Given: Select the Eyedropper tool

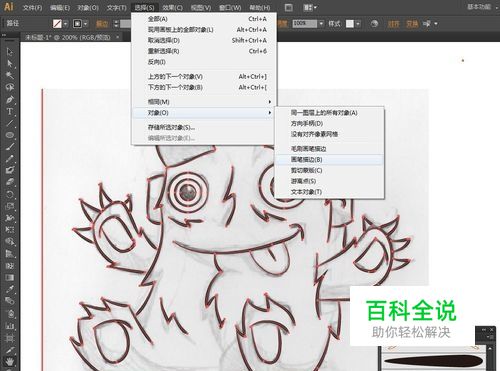Looking at the screenshot, I should tap(9, 289).
